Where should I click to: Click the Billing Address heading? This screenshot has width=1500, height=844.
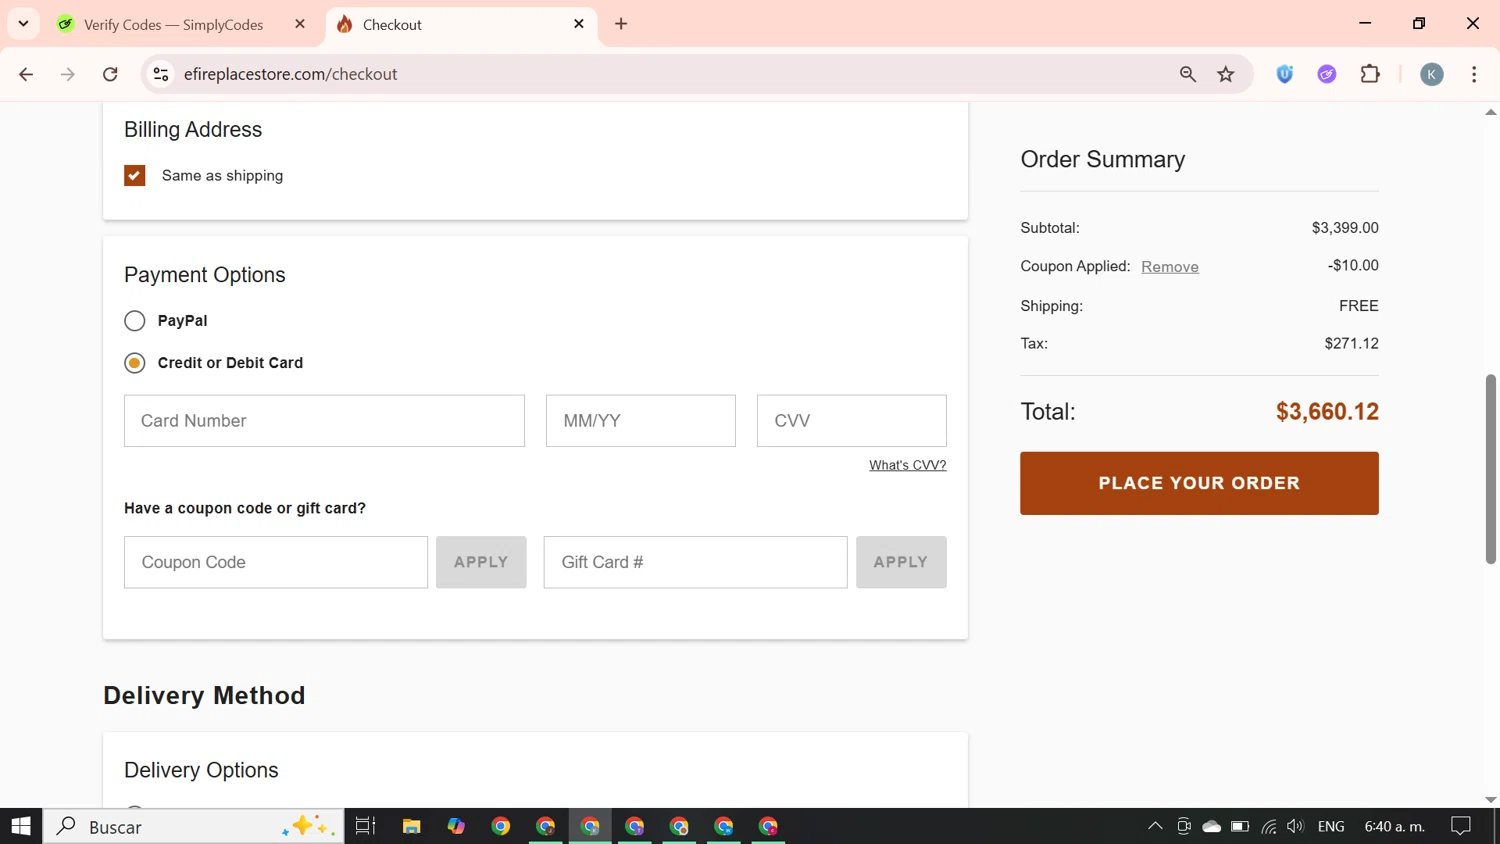click(193, 130)
